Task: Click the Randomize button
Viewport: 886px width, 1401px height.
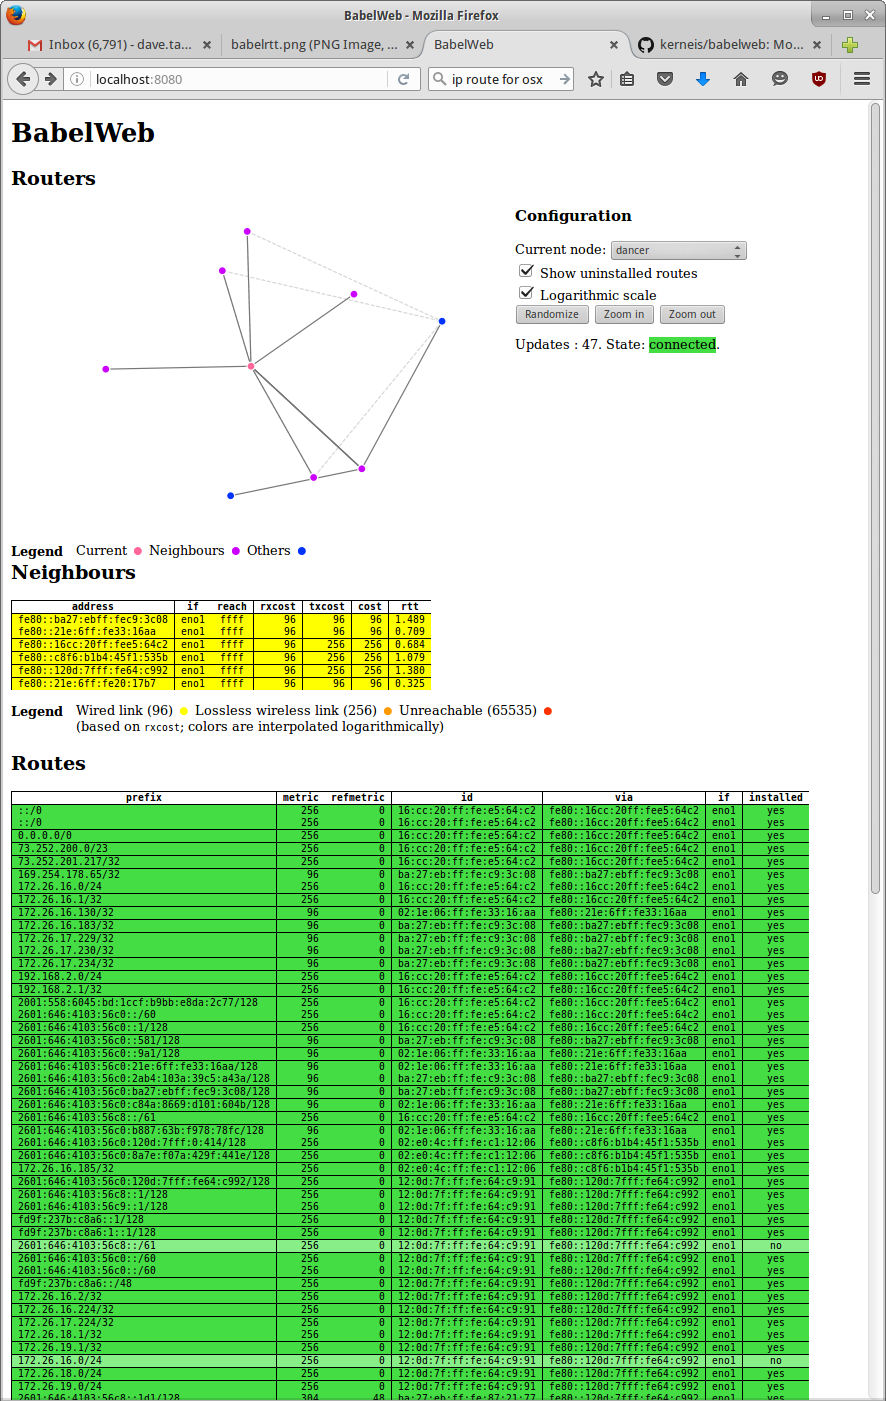Action: [x=552, y=314]
